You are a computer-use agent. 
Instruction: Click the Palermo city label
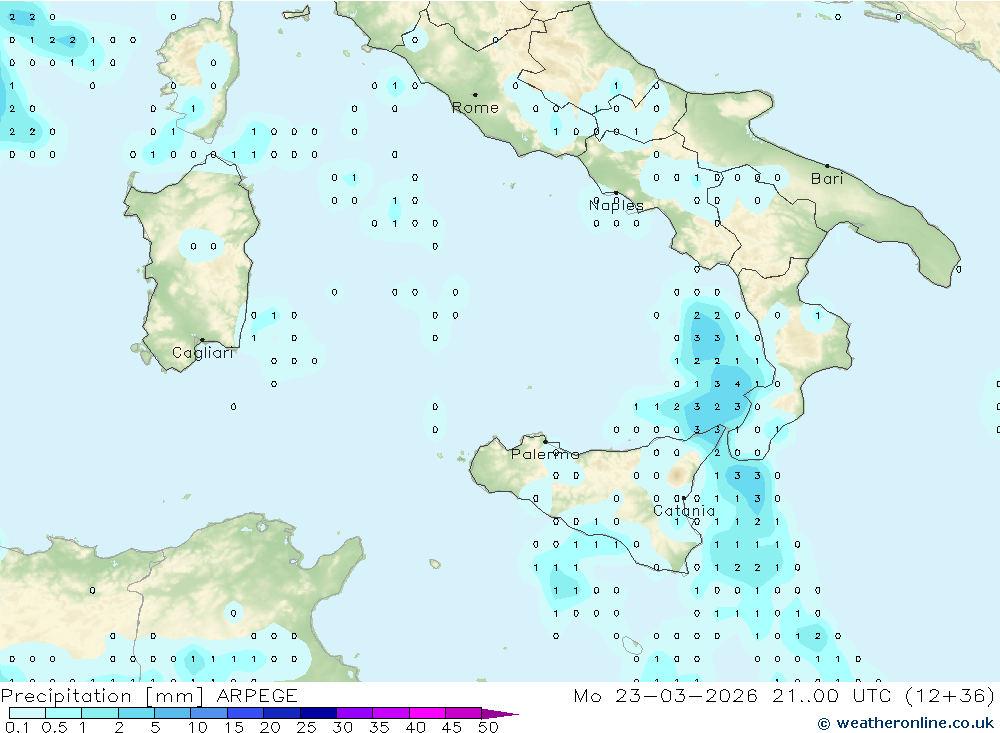coord(545,454)
